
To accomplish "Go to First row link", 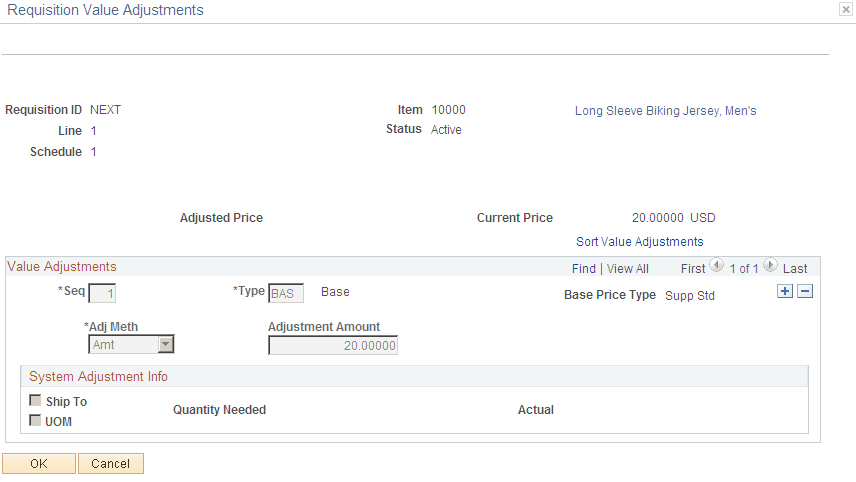I will pos(693,269).
